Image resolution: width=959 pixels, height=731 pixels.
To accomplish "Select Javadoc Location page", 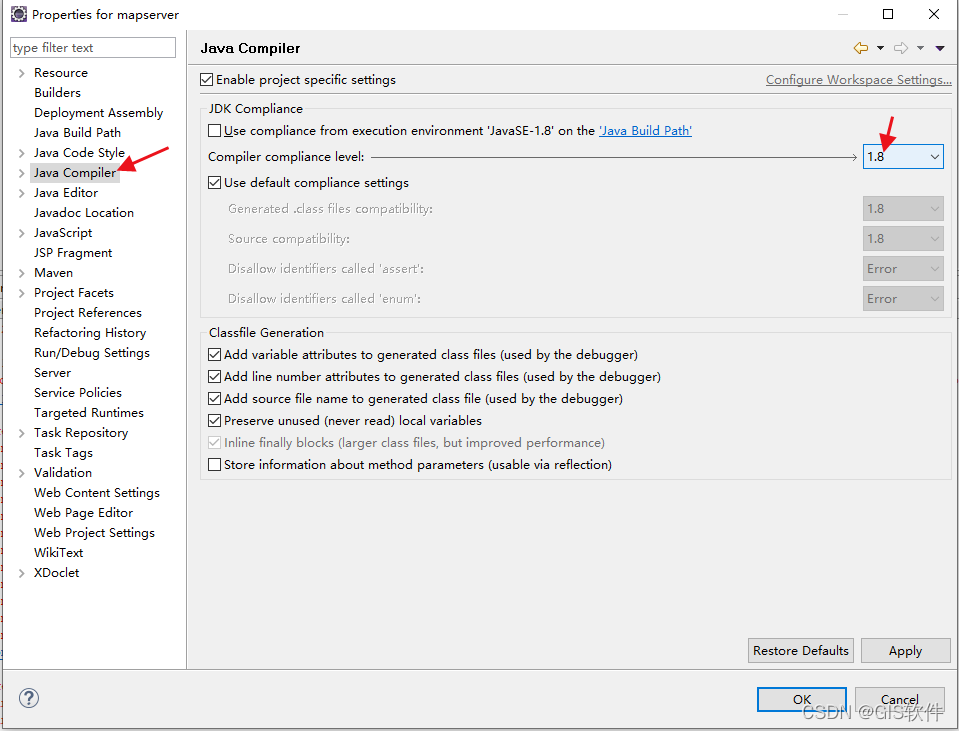I will point(84,213).
